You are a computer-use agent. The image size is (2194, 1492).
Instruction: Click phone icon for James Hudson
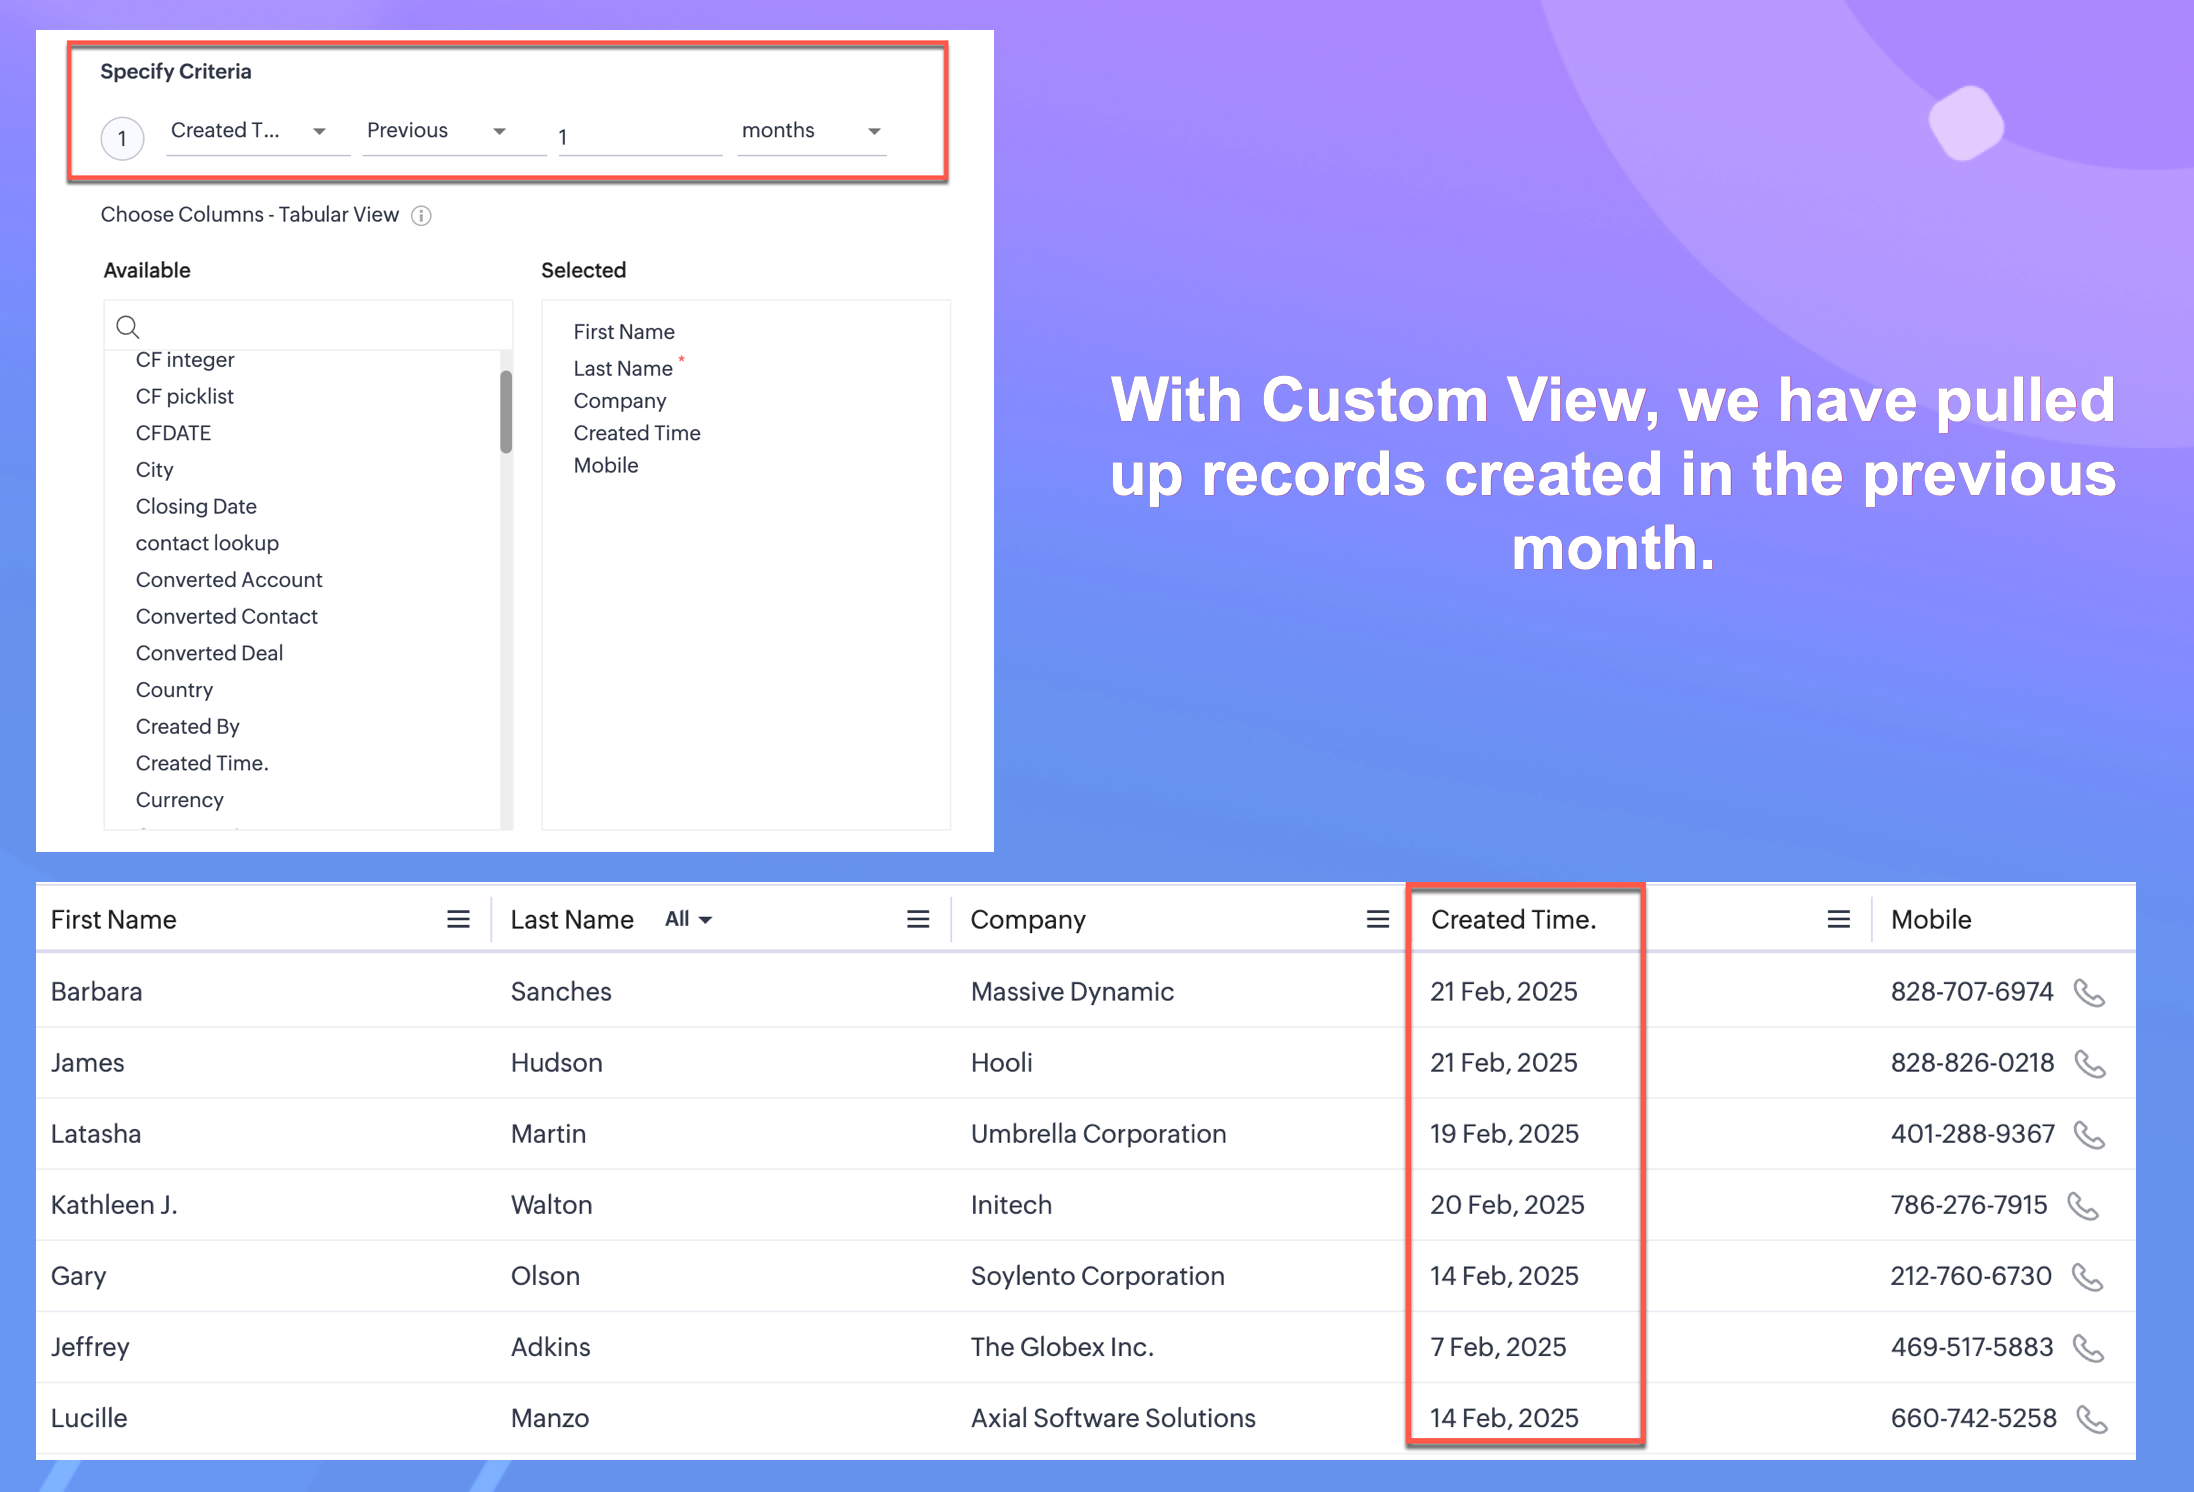(x=2089, y=1064)
